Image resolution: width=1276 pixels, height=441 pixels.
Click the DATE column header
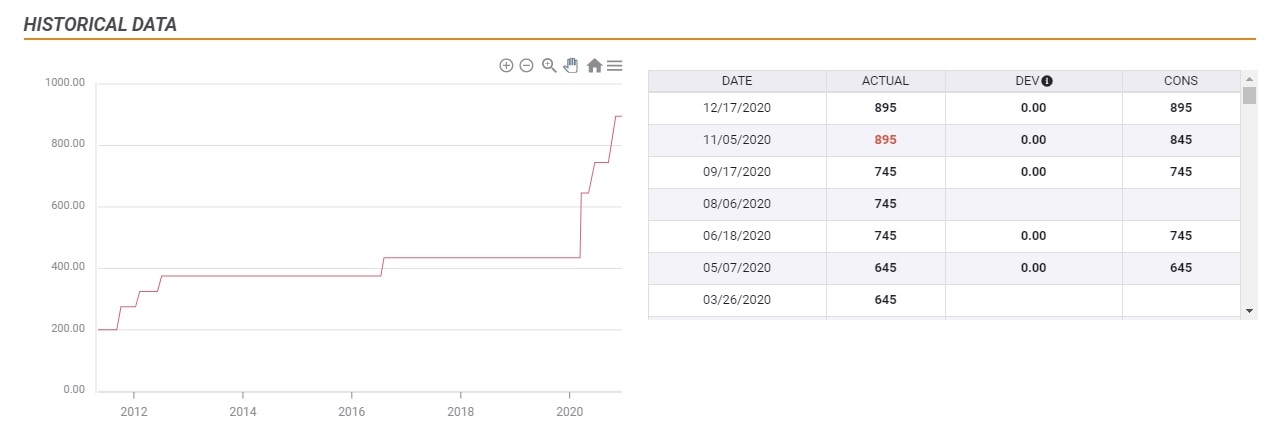click(737, 81)
